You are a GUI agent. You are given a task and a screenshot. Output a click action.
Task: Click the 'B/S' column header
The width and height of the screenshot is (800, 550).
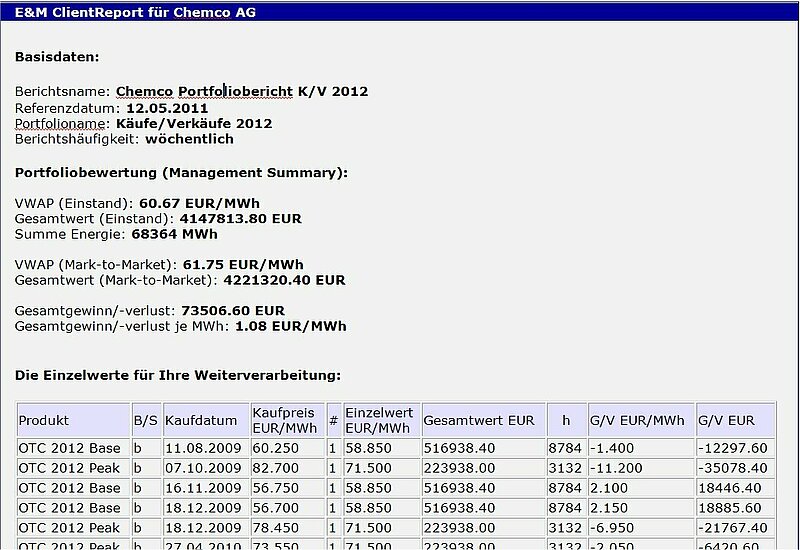click(x=146, y=420)
